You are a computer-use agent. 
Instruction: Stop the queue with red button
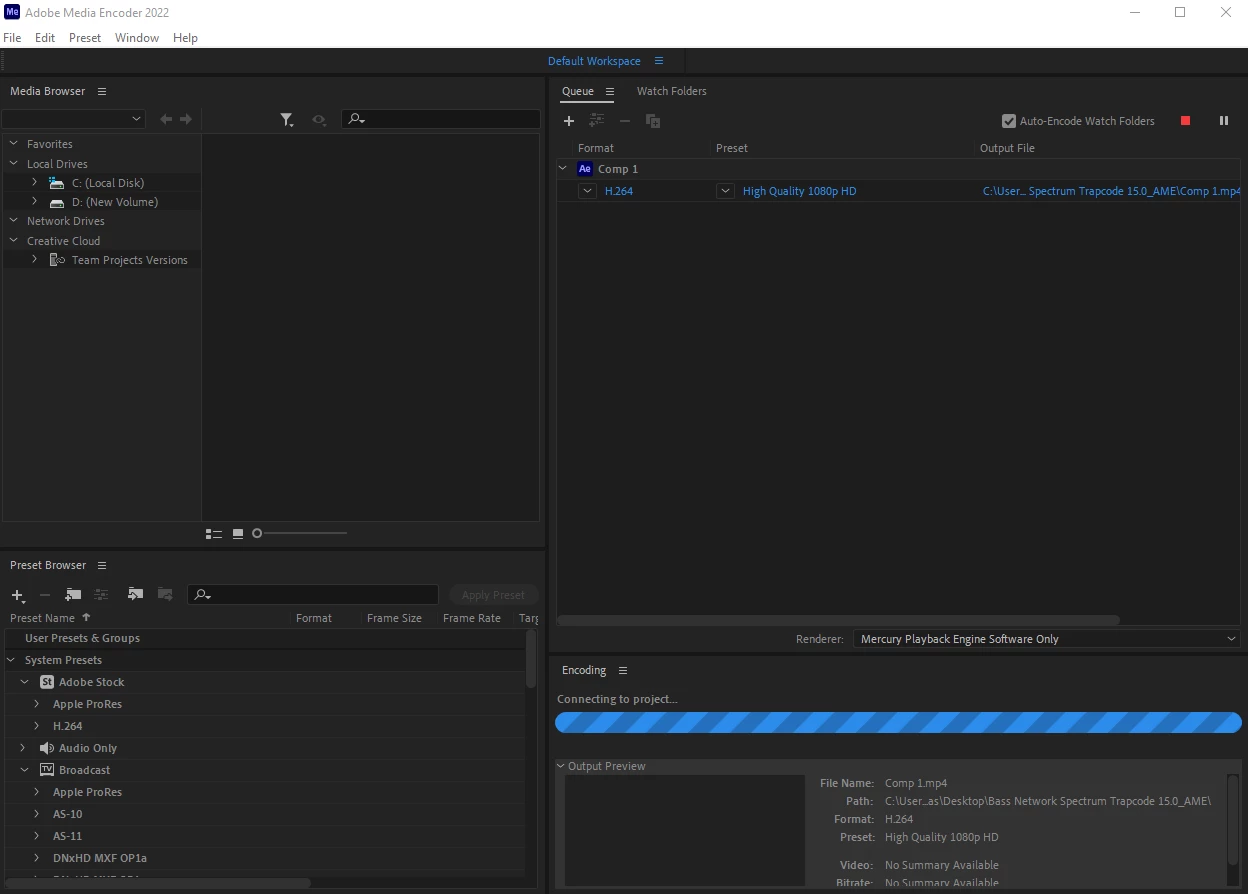click(1186, 121)
